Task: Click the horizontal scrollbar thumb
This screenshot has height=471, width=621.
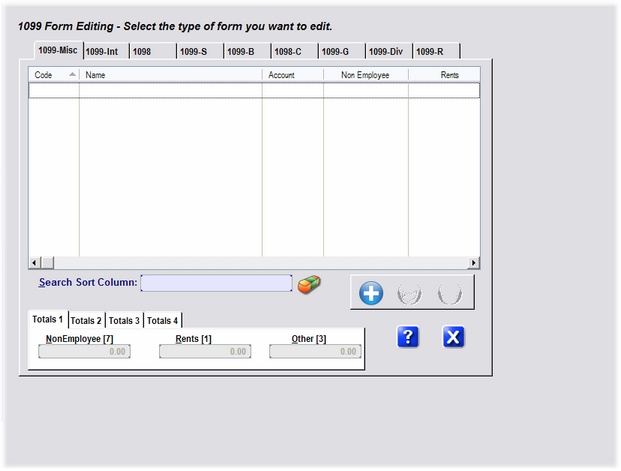Action: pyautogui.click(x=48, y=263)
